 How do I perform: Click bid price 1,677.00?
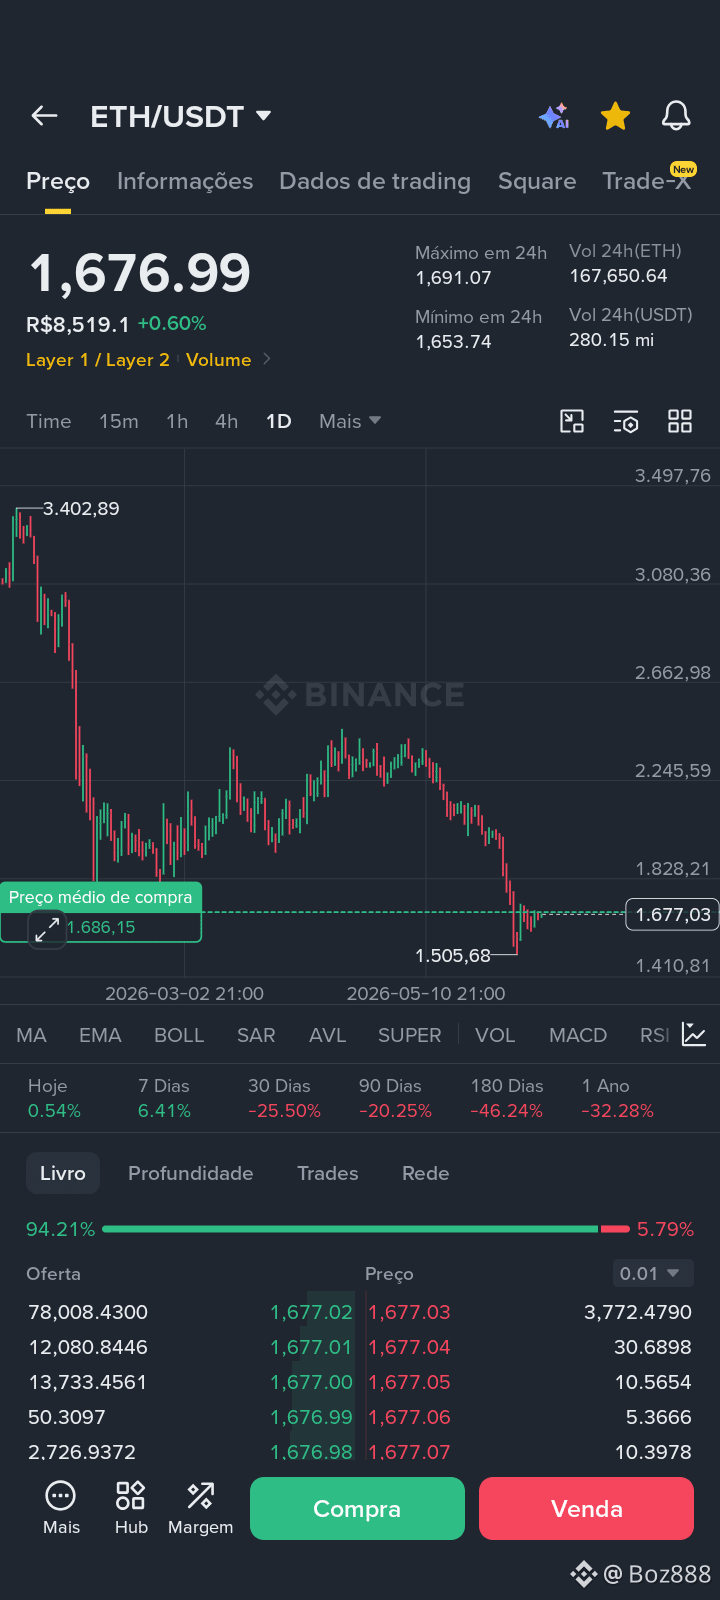(x=311, y=1382)
